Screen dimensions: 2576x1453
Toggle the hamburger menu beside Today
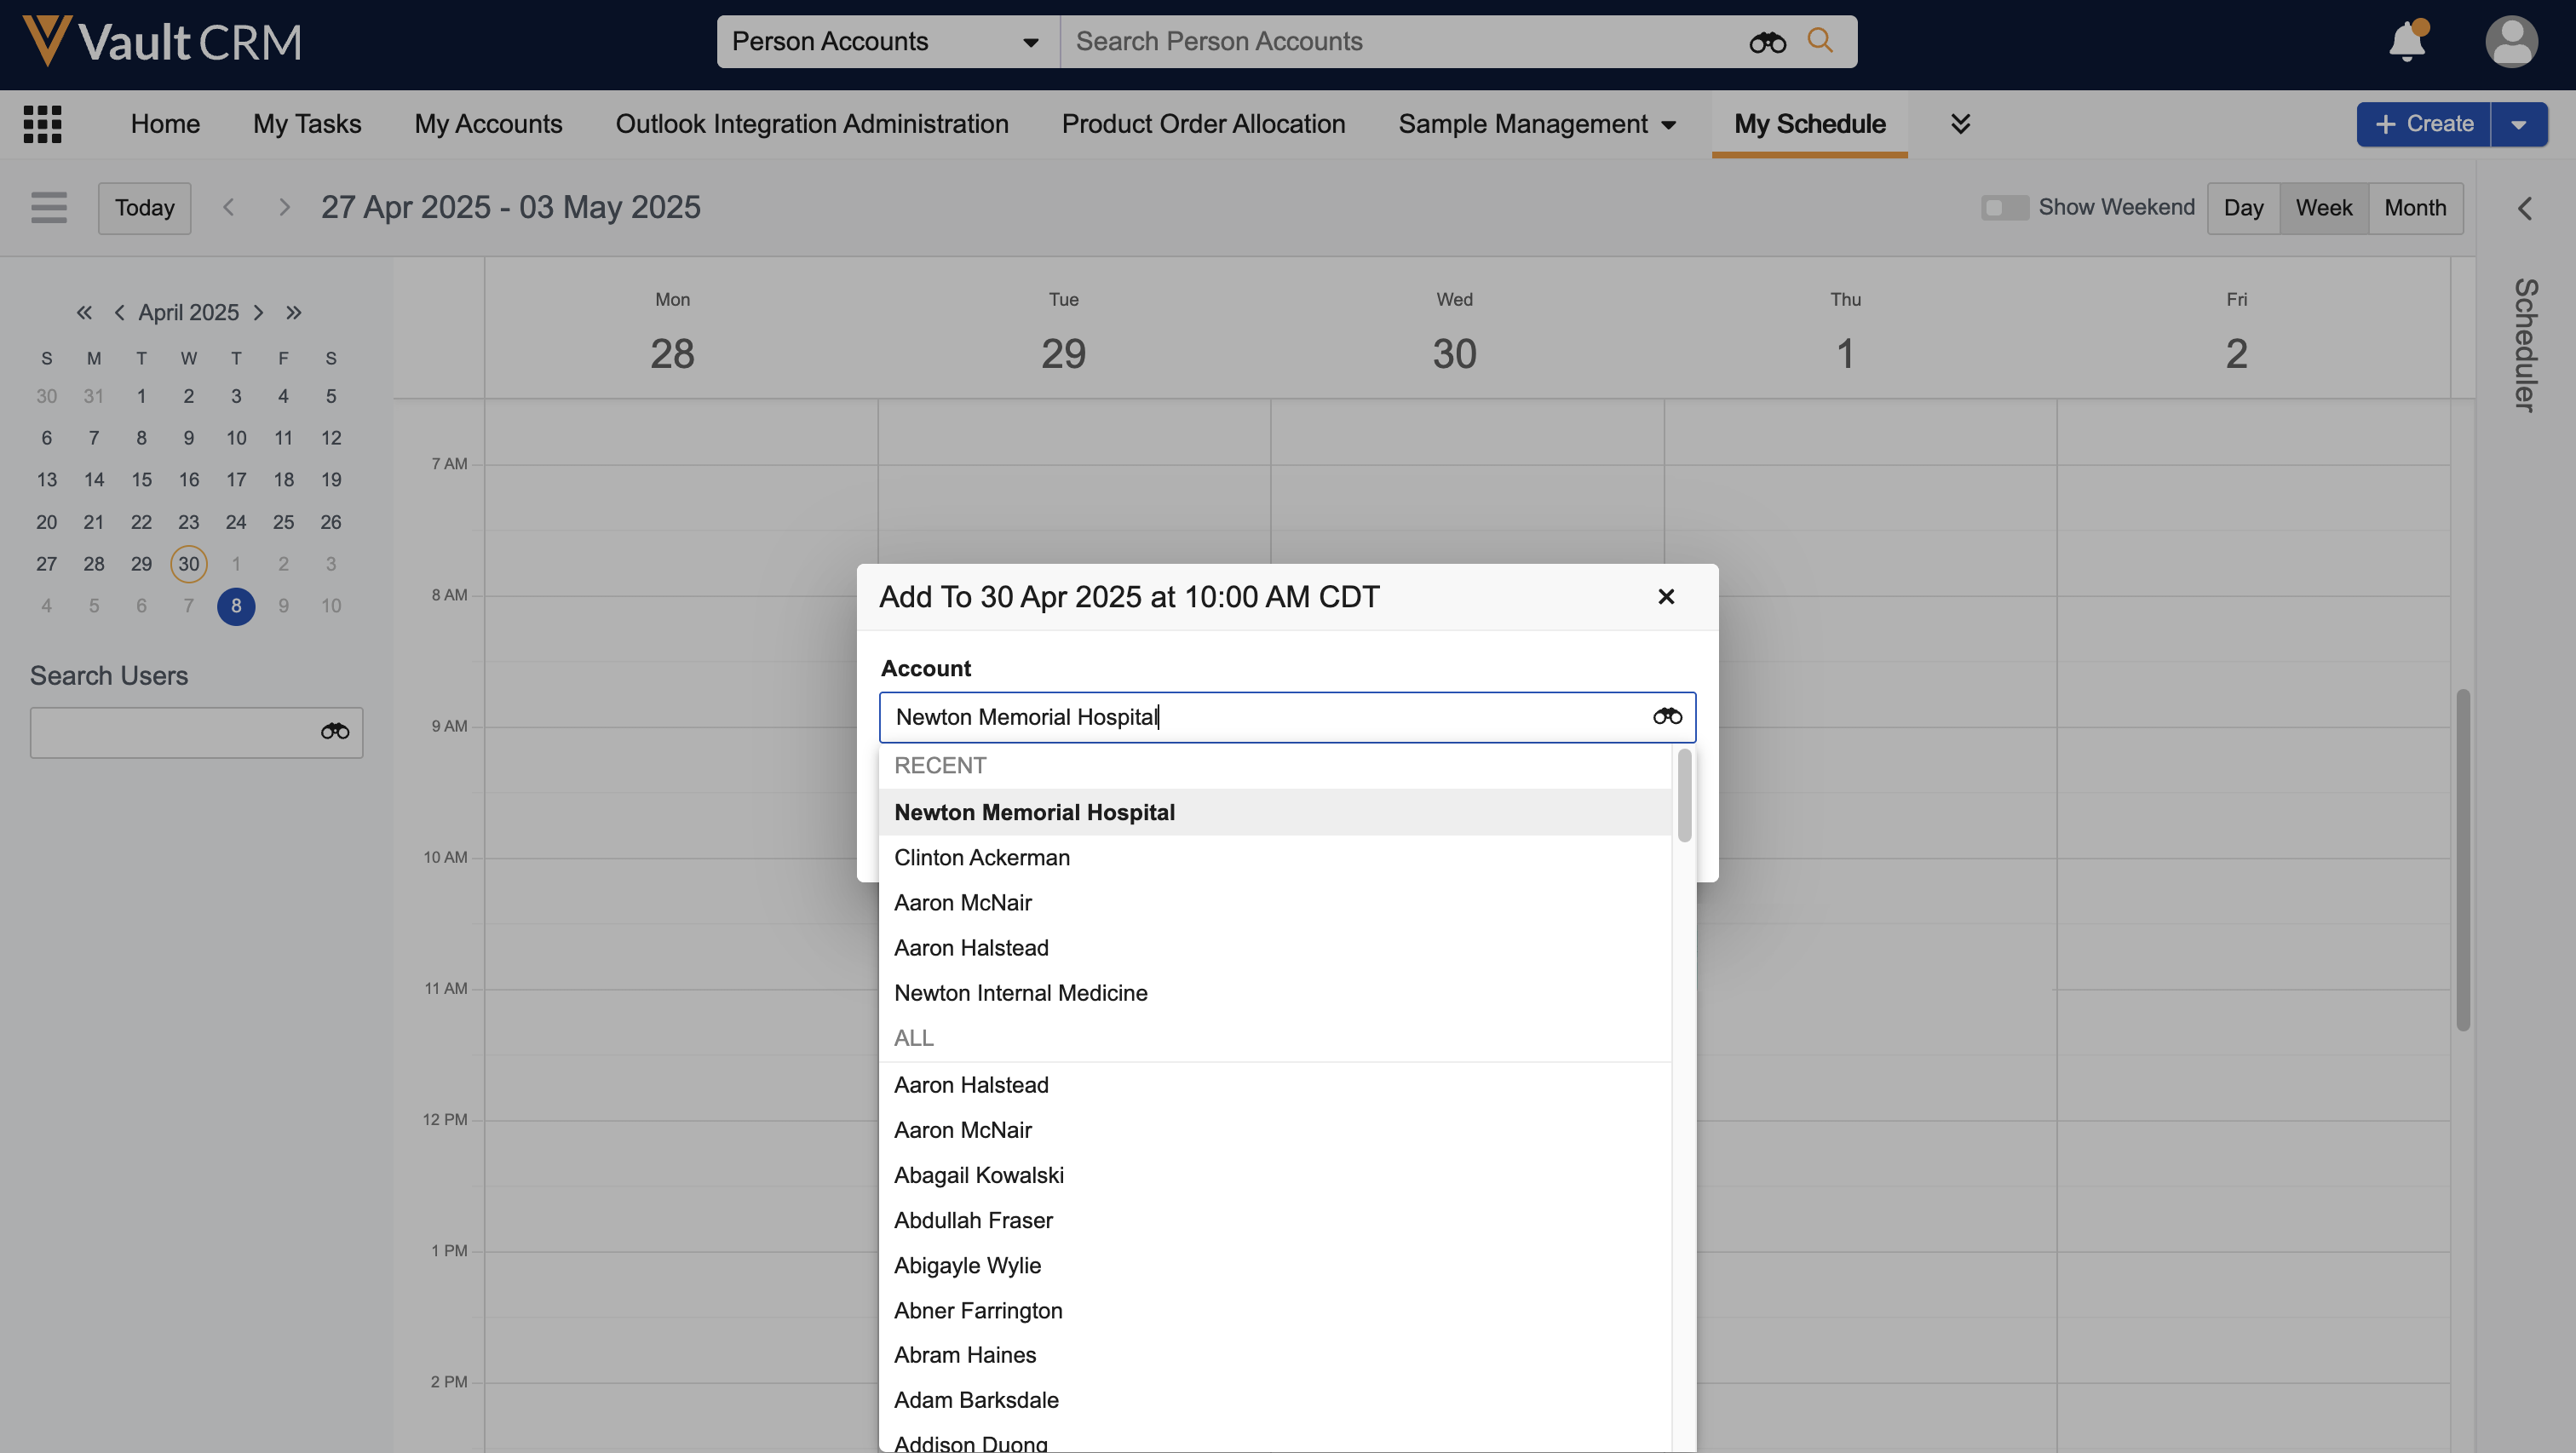(x=48, y=208)
